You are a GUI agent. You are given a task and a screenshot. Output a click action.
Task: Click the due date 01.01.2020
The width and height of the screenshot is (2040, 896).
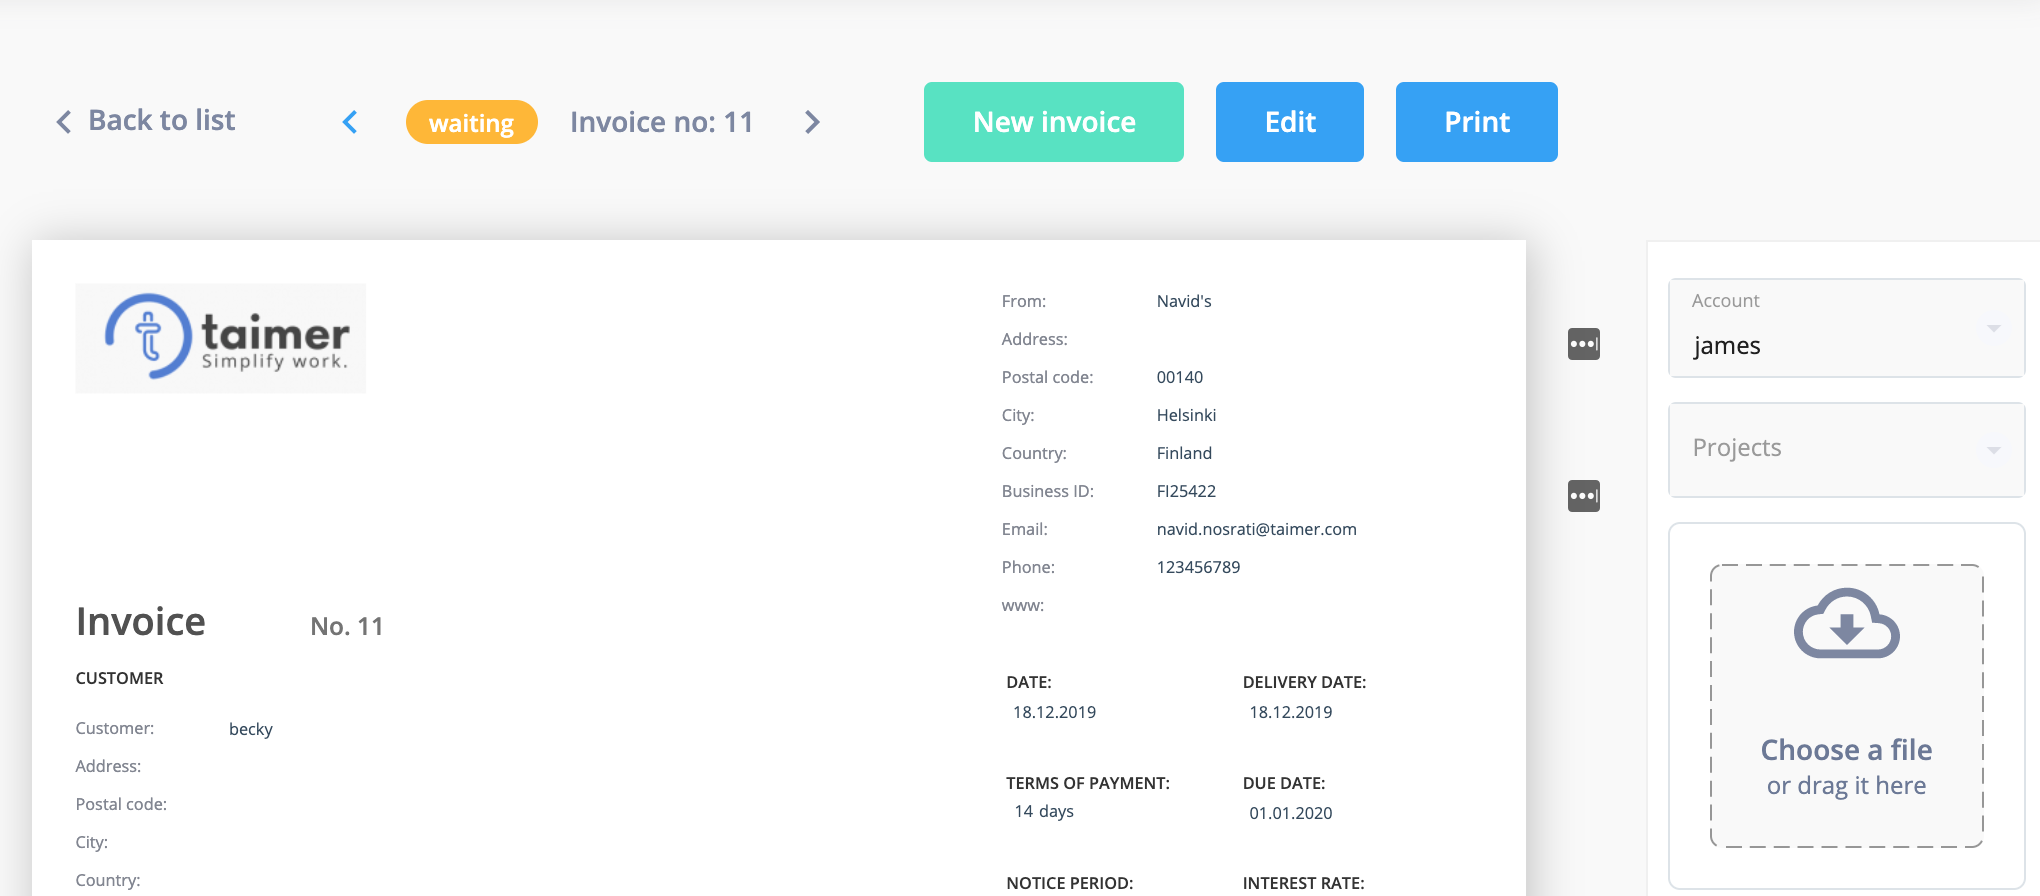1291,813
